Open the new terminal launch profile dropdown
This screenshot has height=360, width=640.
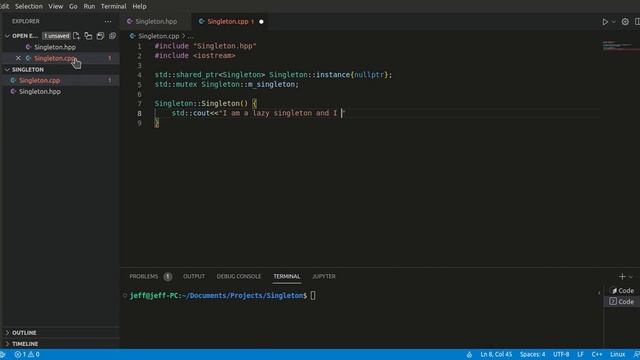tap(631, 277)
